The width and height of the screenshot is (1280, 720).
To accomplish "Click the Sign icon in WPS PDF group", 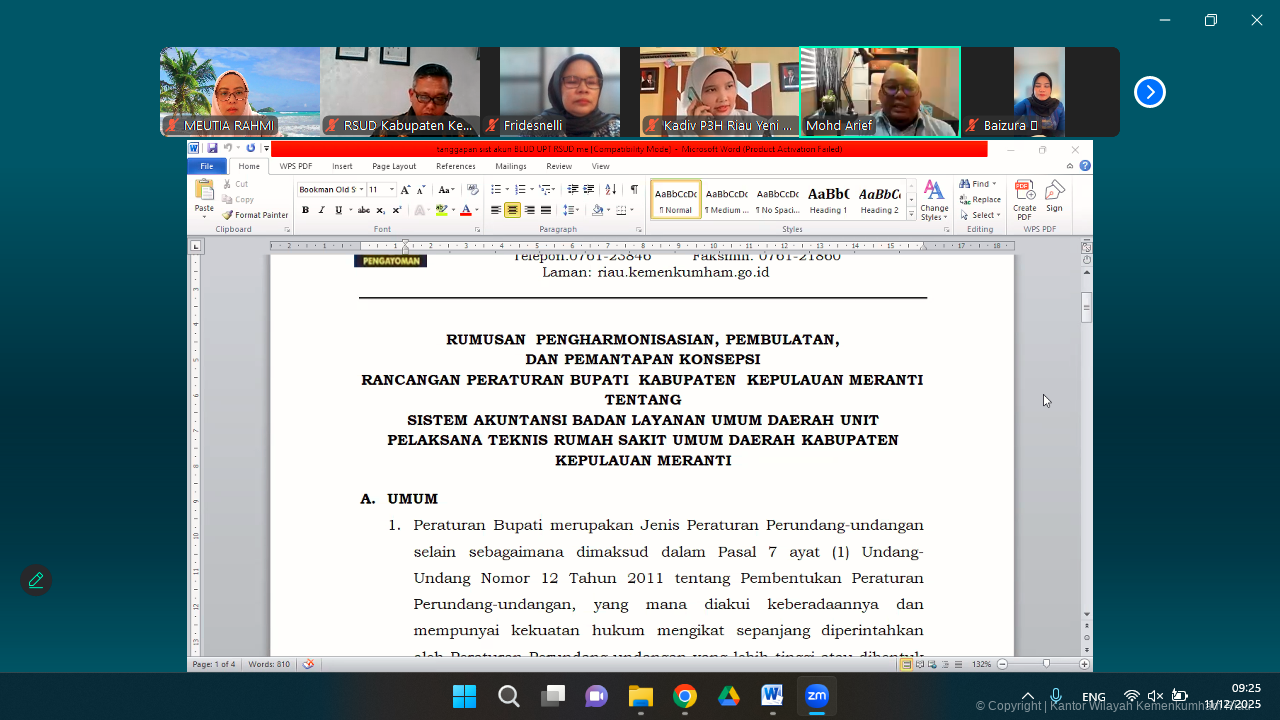I will click(1054, 195).
